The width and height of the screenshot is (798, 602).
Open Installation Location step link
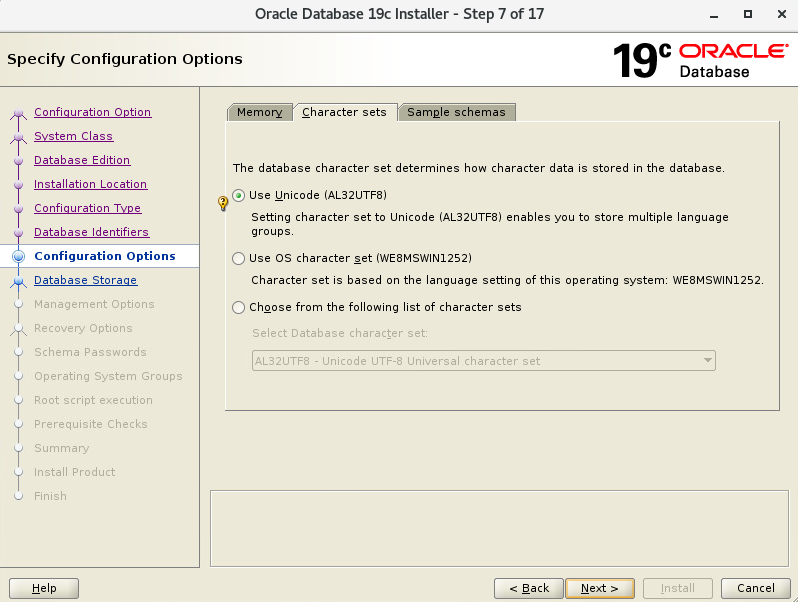pos(91,184)
